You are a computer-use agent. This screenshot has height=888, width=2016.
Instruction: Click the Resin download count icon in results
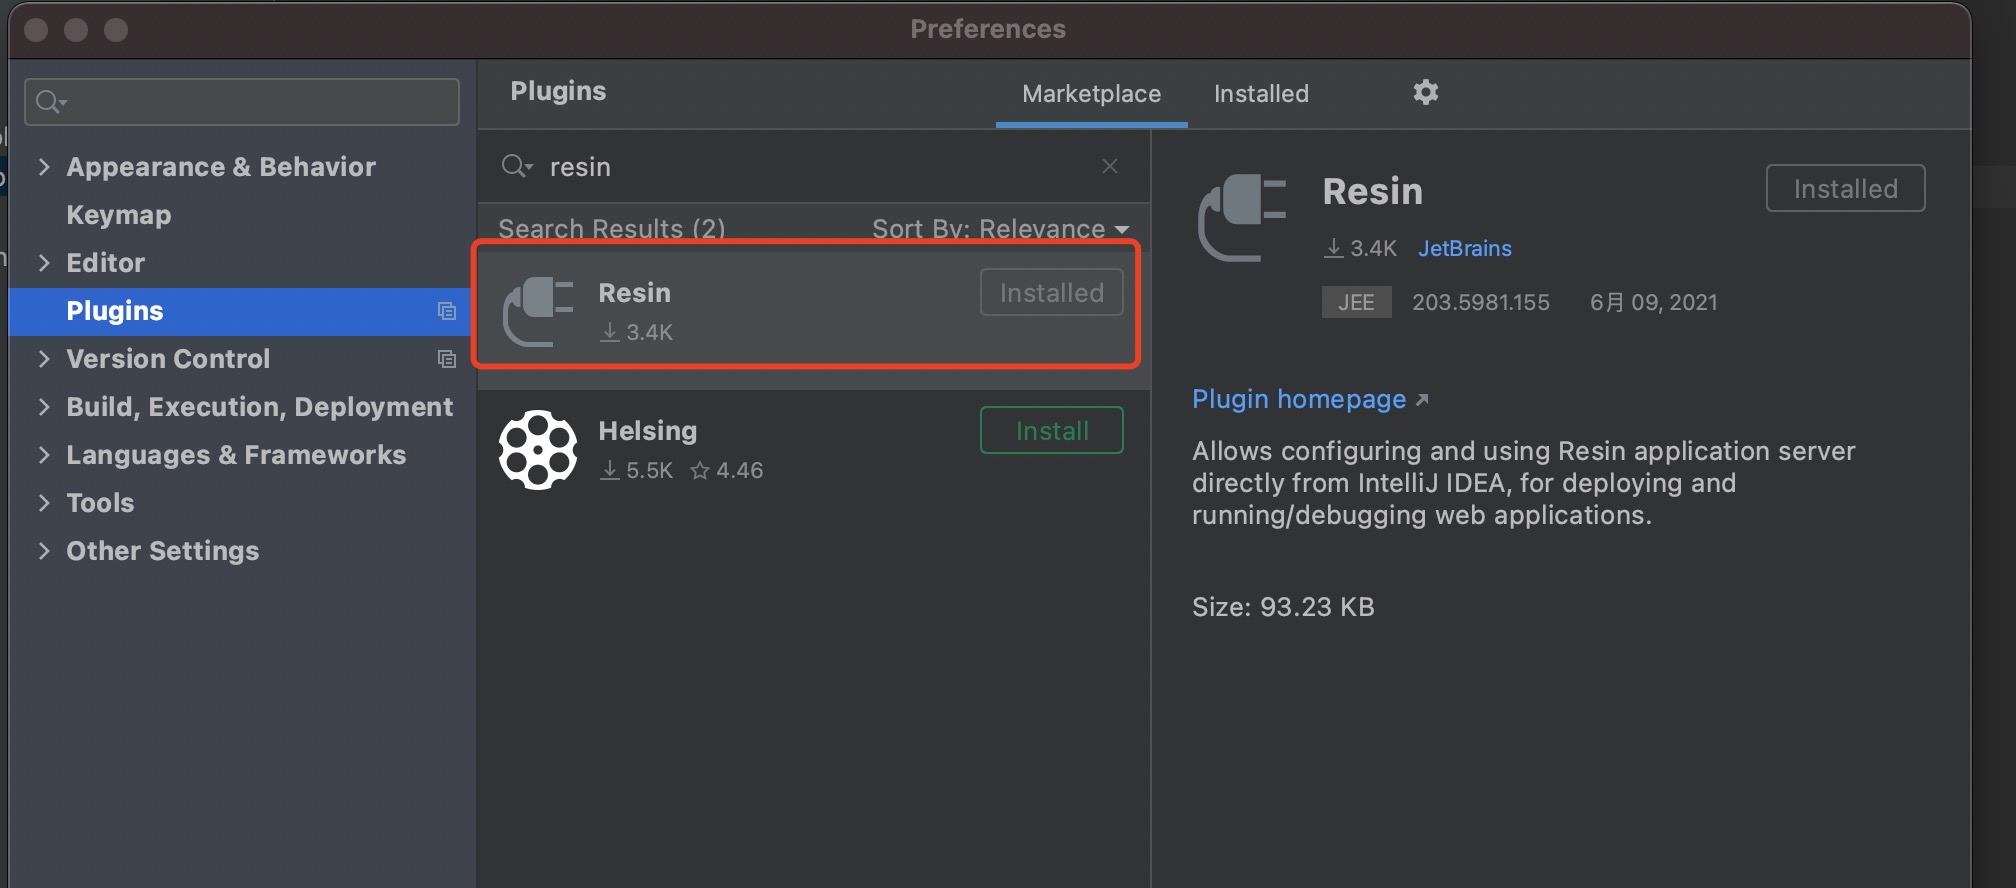pos(609,332)
